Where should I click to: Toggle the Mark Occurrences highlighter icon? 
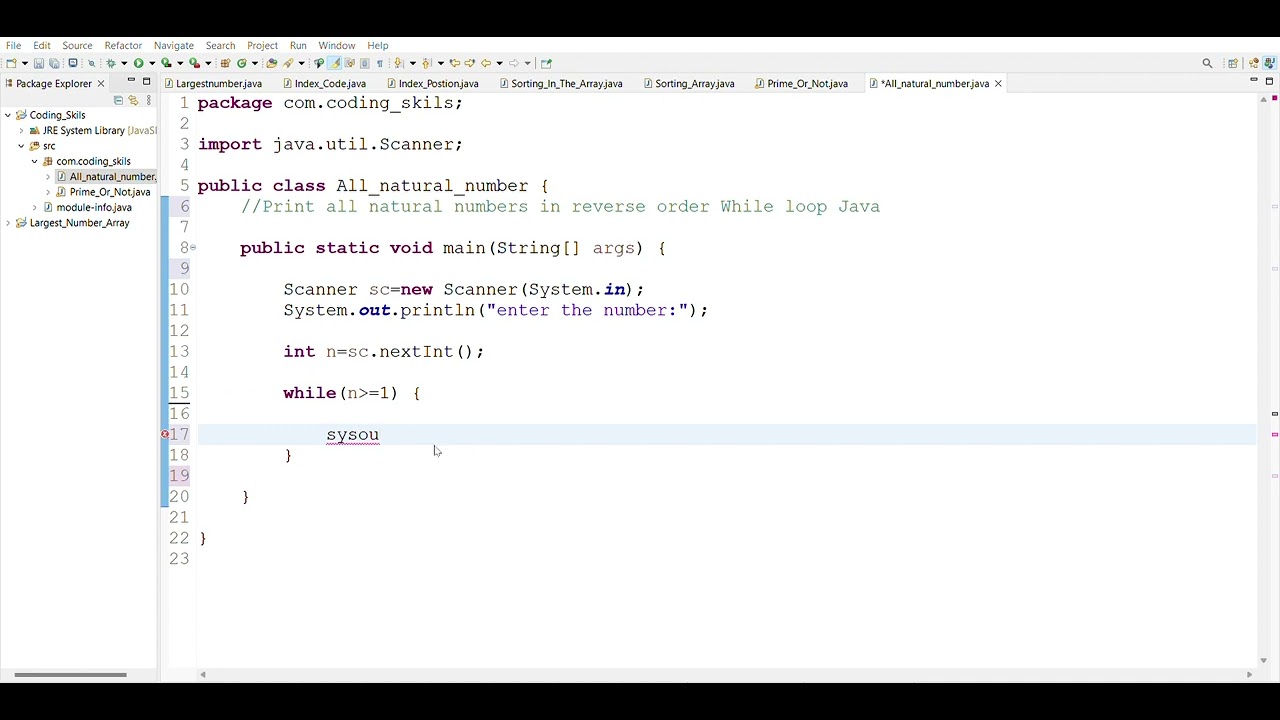334,63
